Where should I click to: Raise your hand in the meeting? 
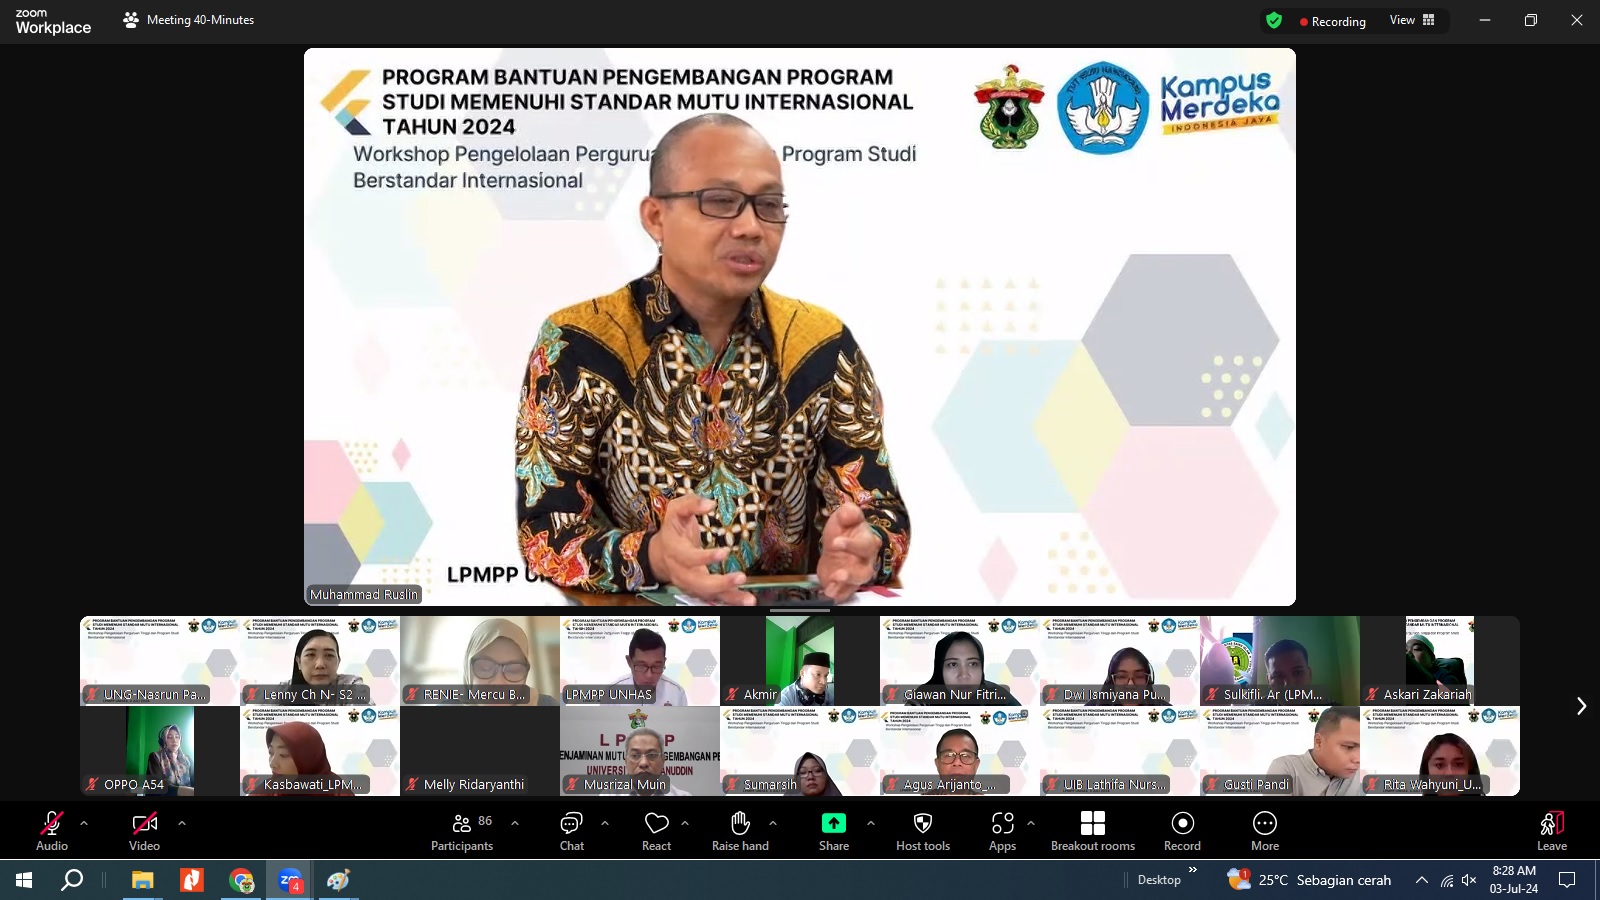pyautogui.click(x=740, y=830)
